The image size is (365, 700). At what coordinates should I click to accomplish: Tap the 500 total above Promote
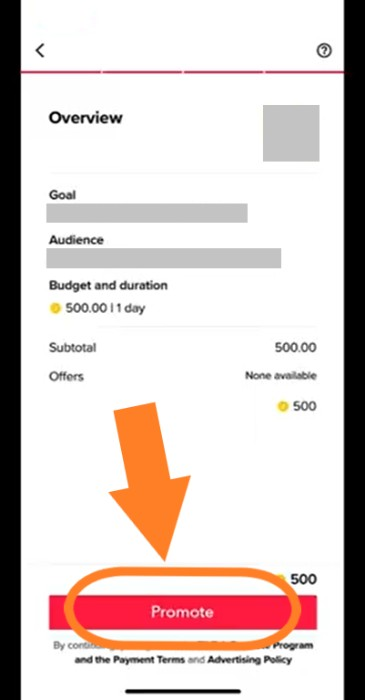pos(303,579)
